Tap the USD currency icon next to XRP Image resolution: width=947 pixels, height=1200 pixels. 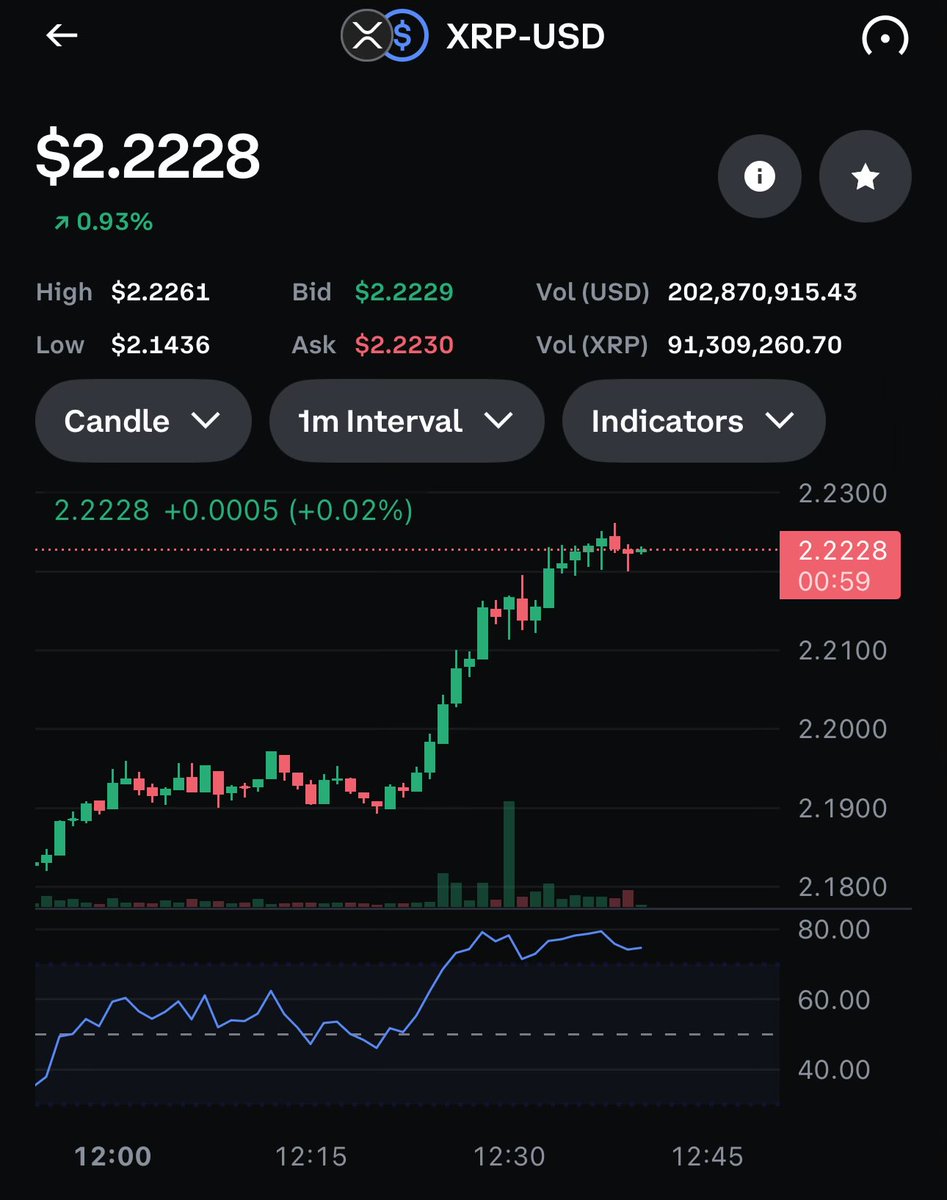(406, 35)
